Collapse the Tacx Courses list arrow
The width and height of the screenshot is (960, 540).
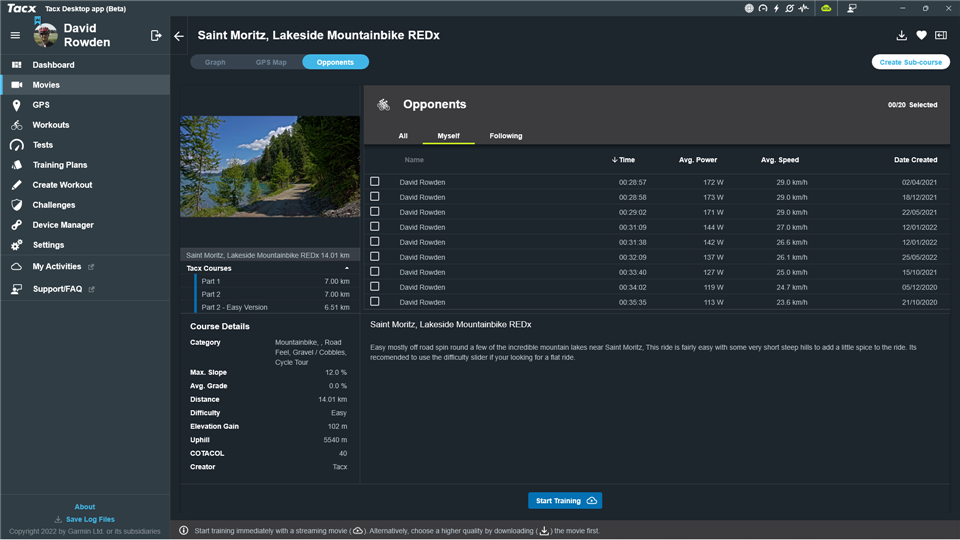(x=347, y=268)
